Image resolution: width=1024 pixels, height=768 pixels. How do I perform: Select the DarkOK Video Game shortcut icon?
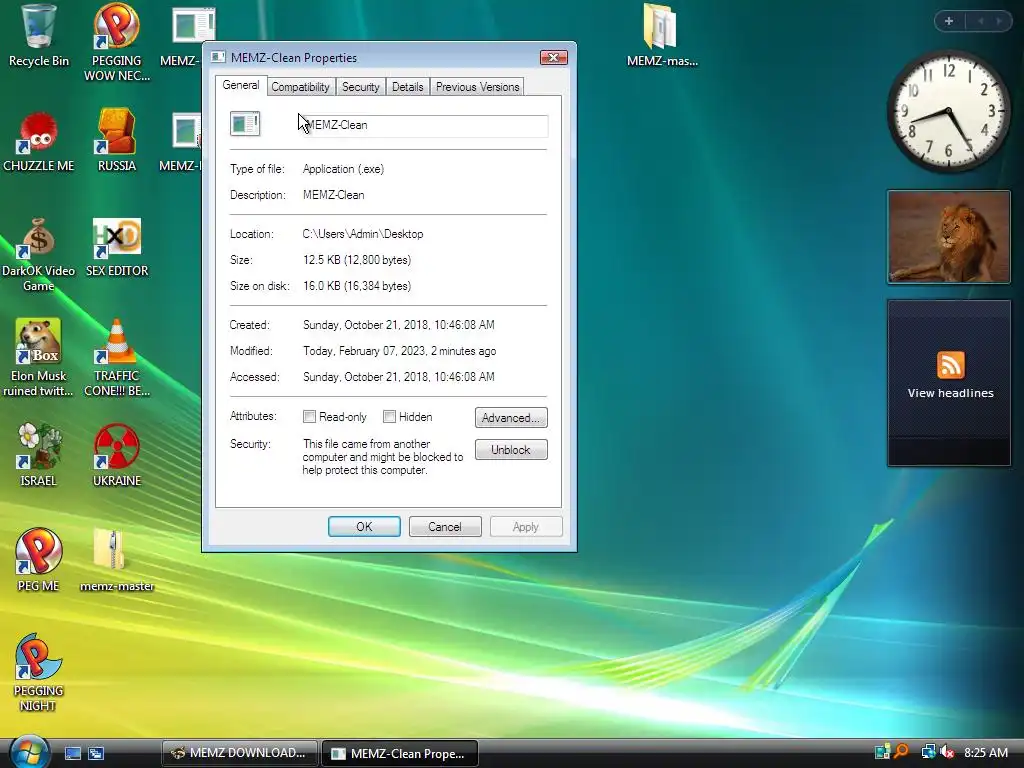click(39, 238)
